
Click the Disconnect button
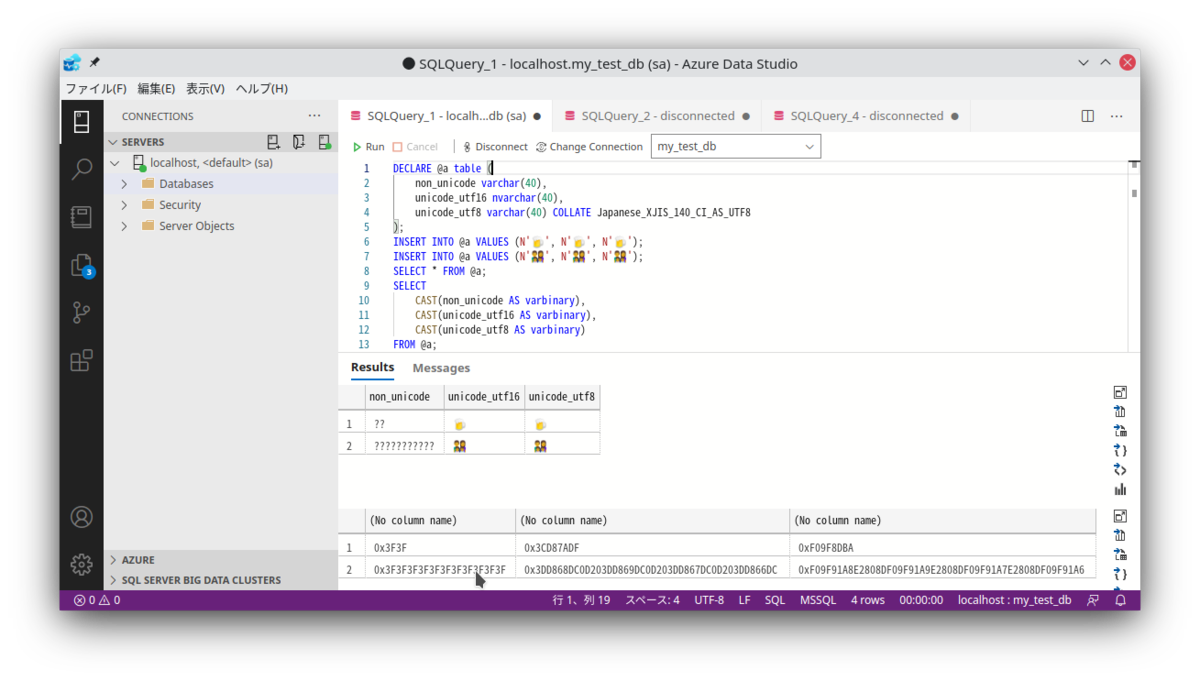click(495, 147)
